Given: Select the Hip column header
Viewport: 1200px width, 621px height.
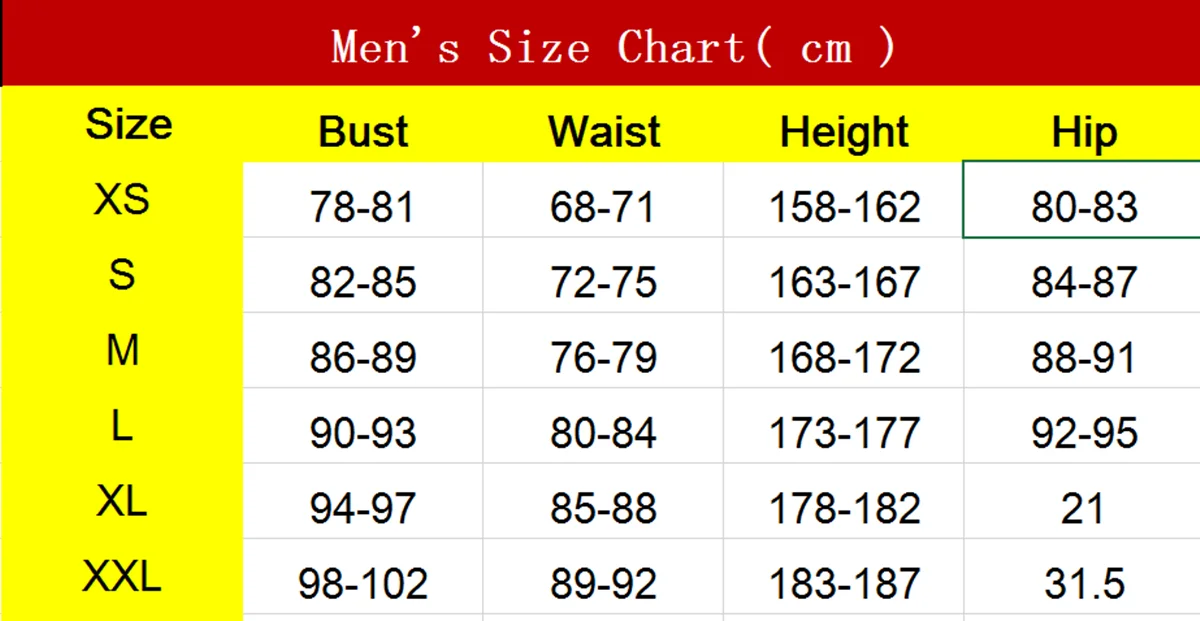Looking at the screenshot, I should point(1084,132).
